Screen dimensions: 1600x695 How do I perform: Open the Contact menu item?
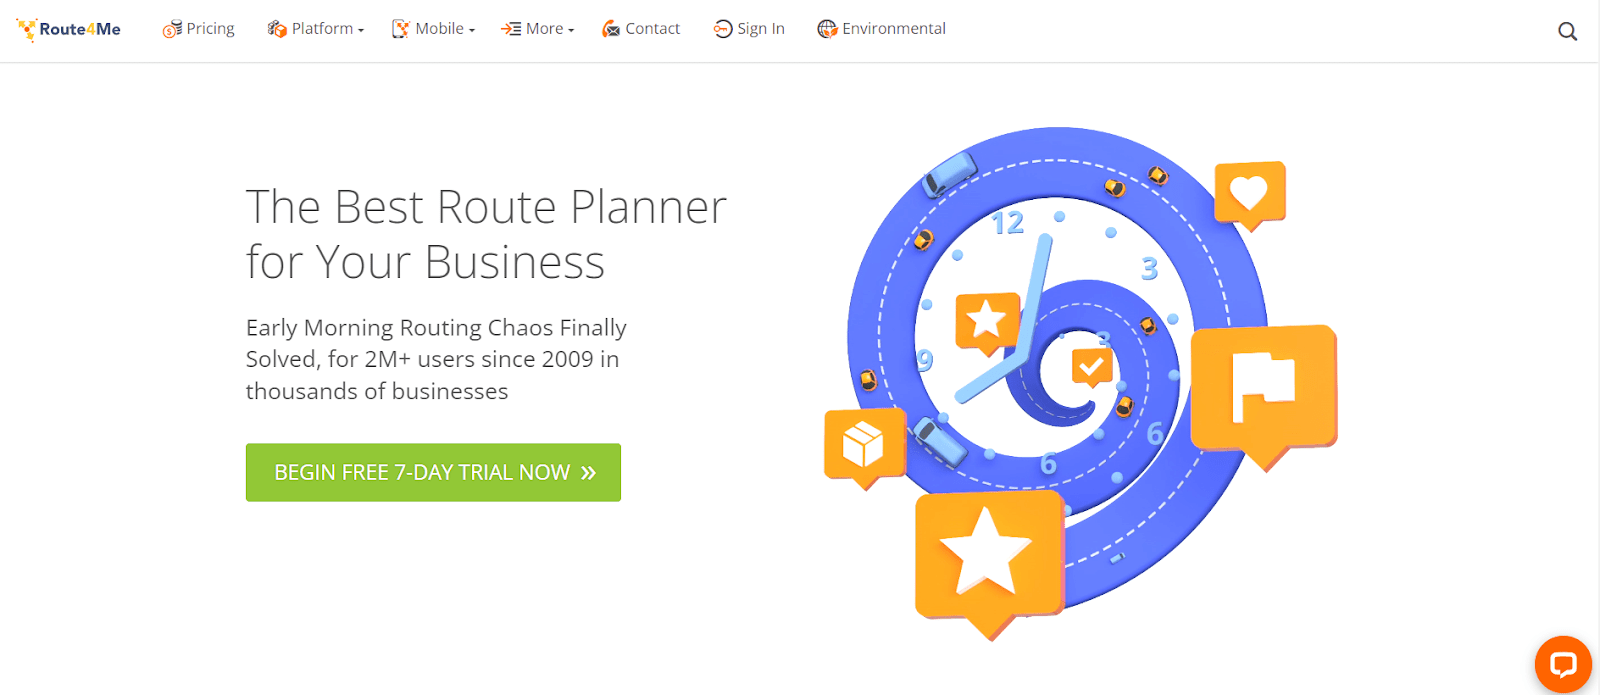click(x=652, y=28)
